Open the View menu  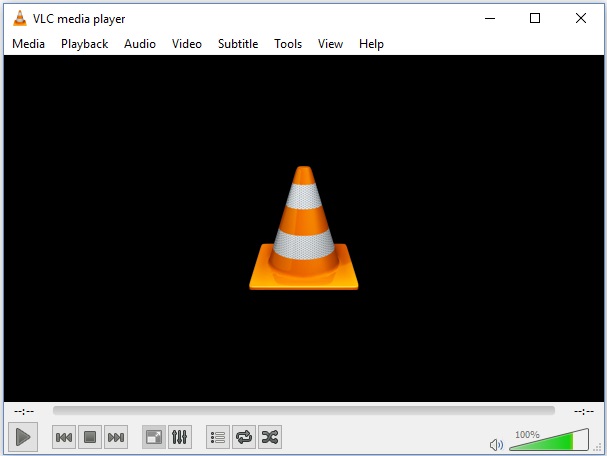click(330, 44)
